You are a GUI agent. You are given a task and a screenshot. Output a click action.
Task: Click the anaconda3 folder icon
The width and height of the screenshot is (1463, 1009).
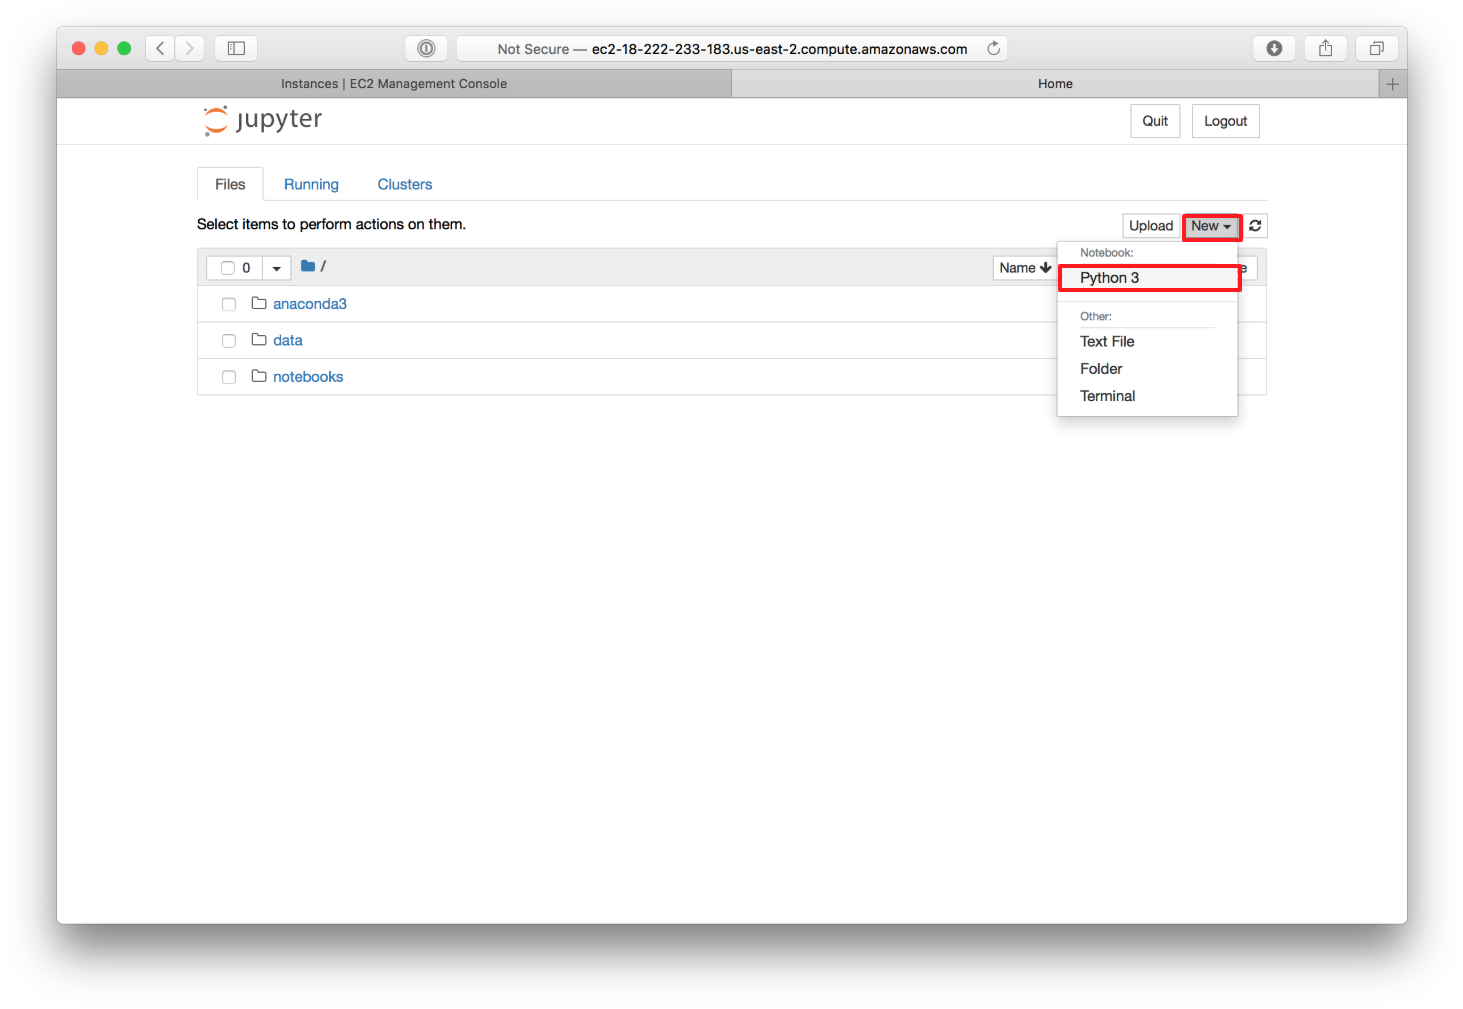259,303
